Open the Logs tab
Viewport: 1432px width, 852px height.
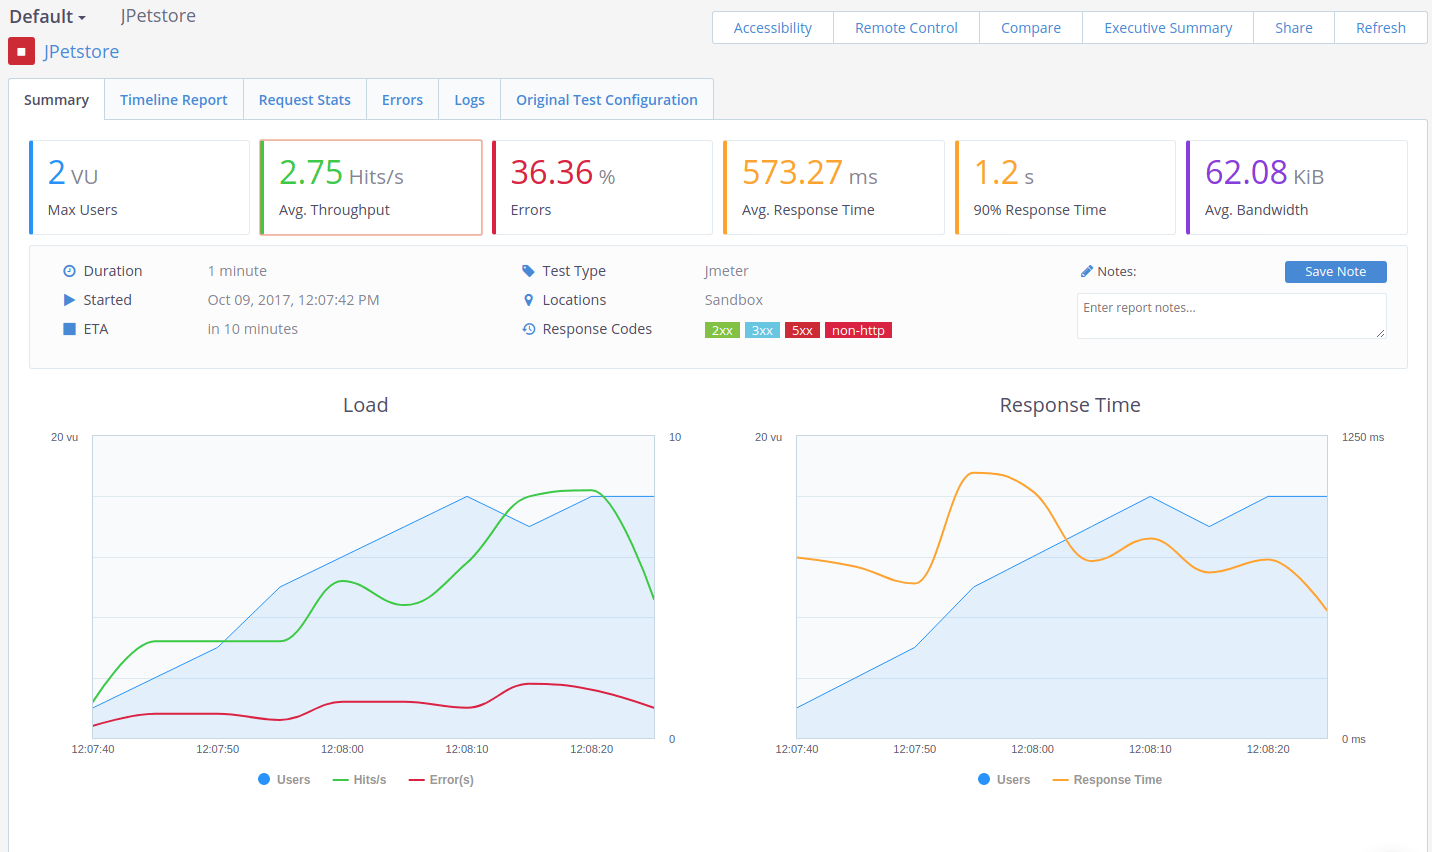(x=469, y=100)
